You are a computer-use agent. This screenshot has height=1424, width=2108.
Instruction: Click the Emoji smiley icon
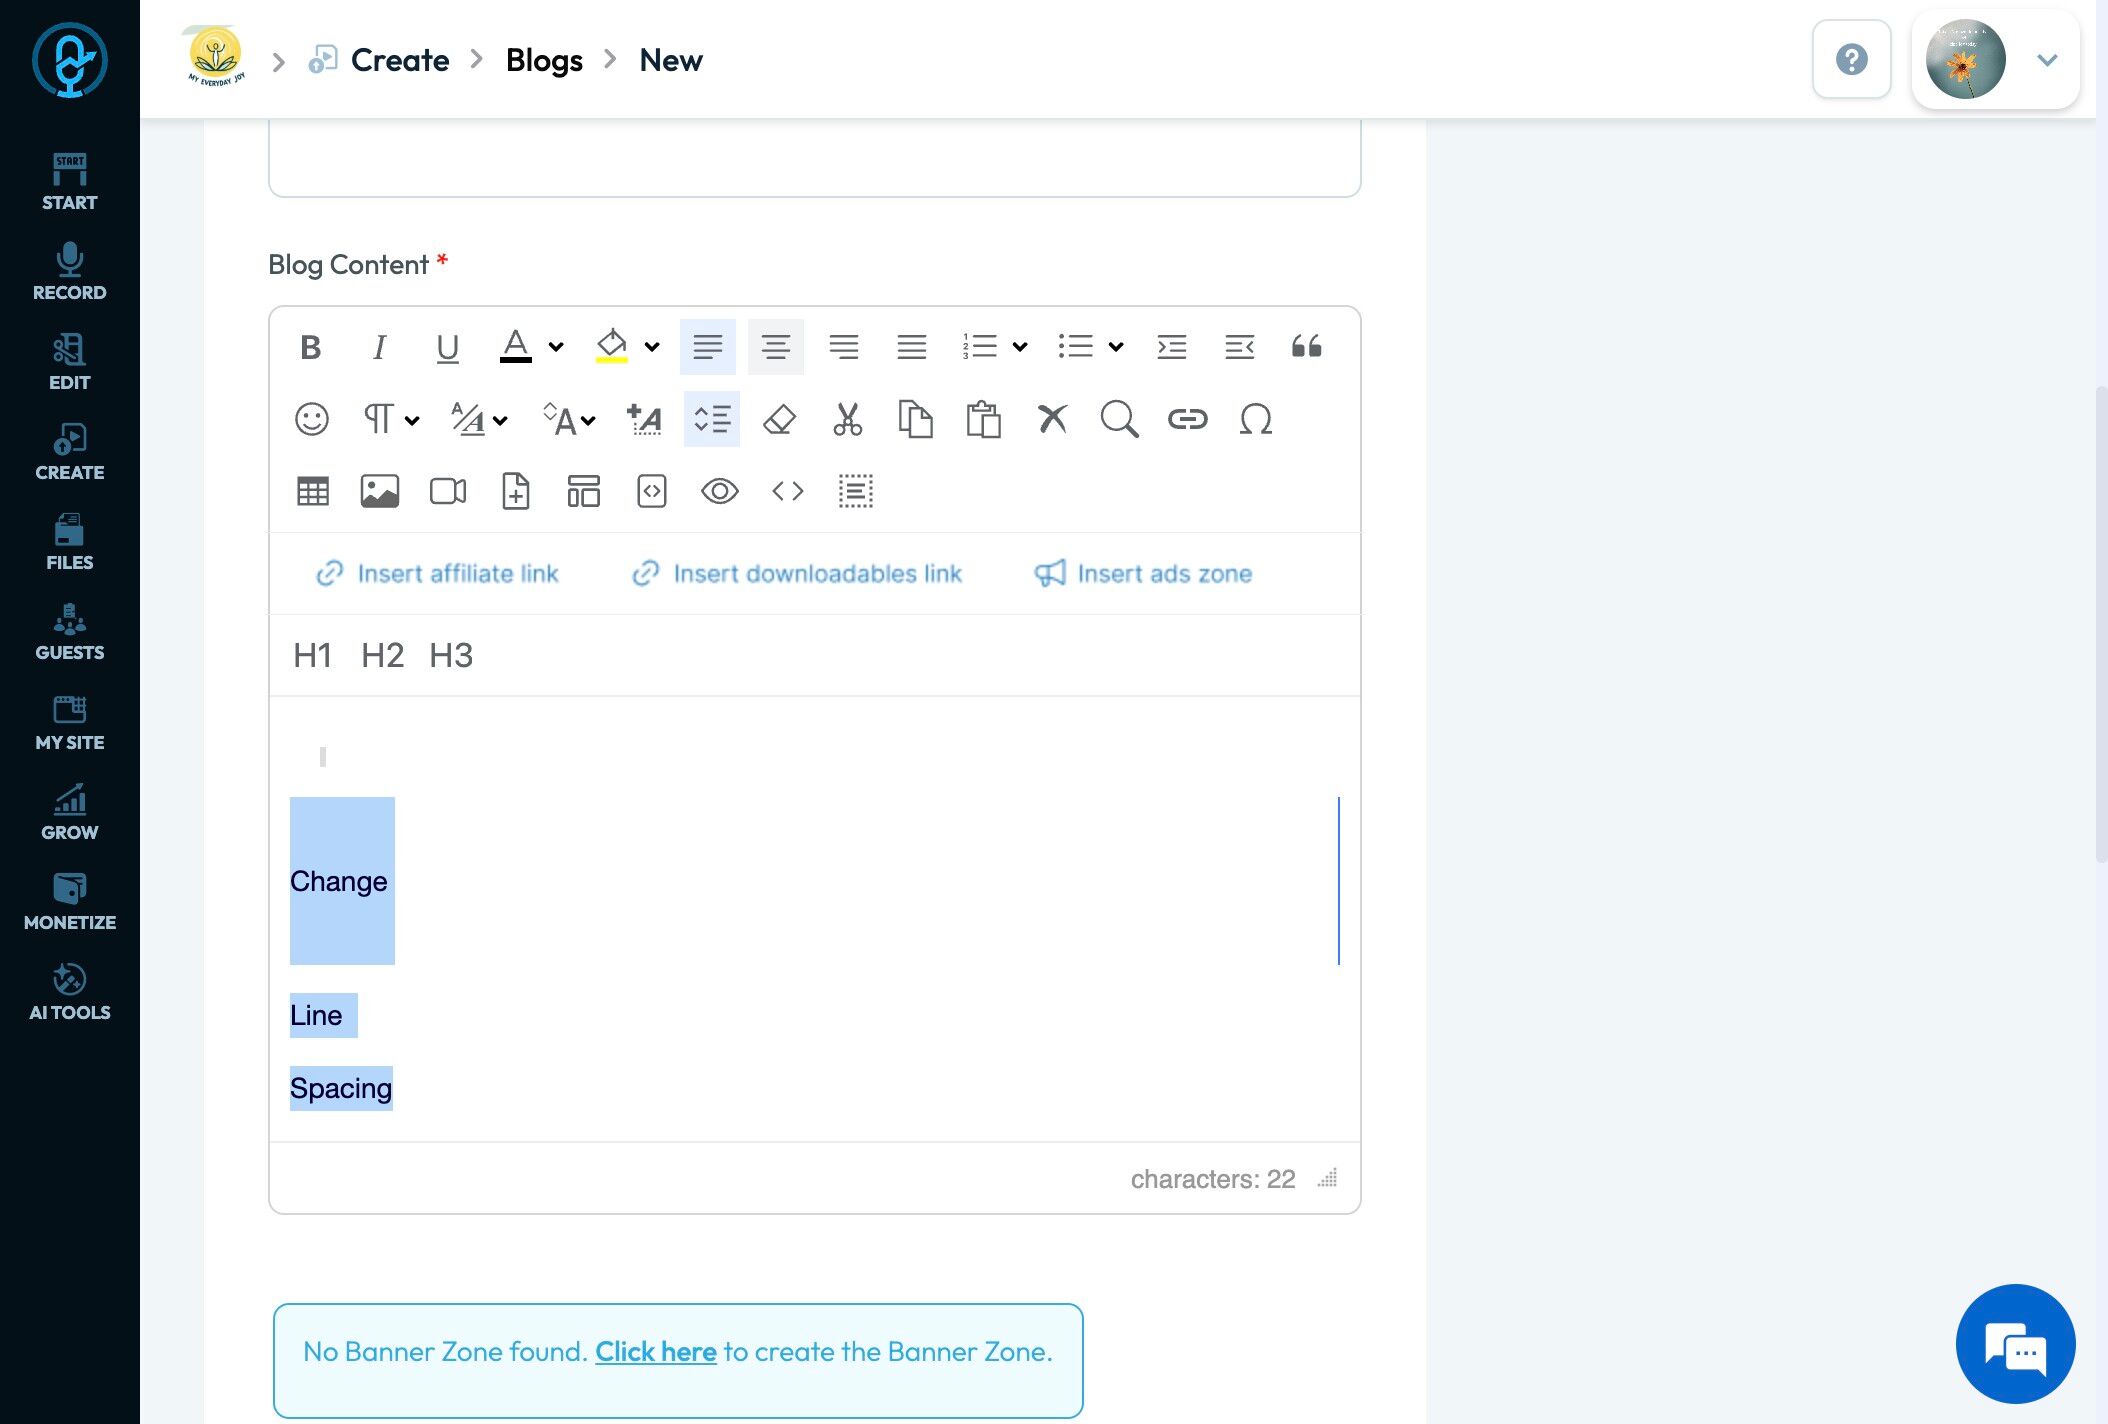tap(311, 419)
